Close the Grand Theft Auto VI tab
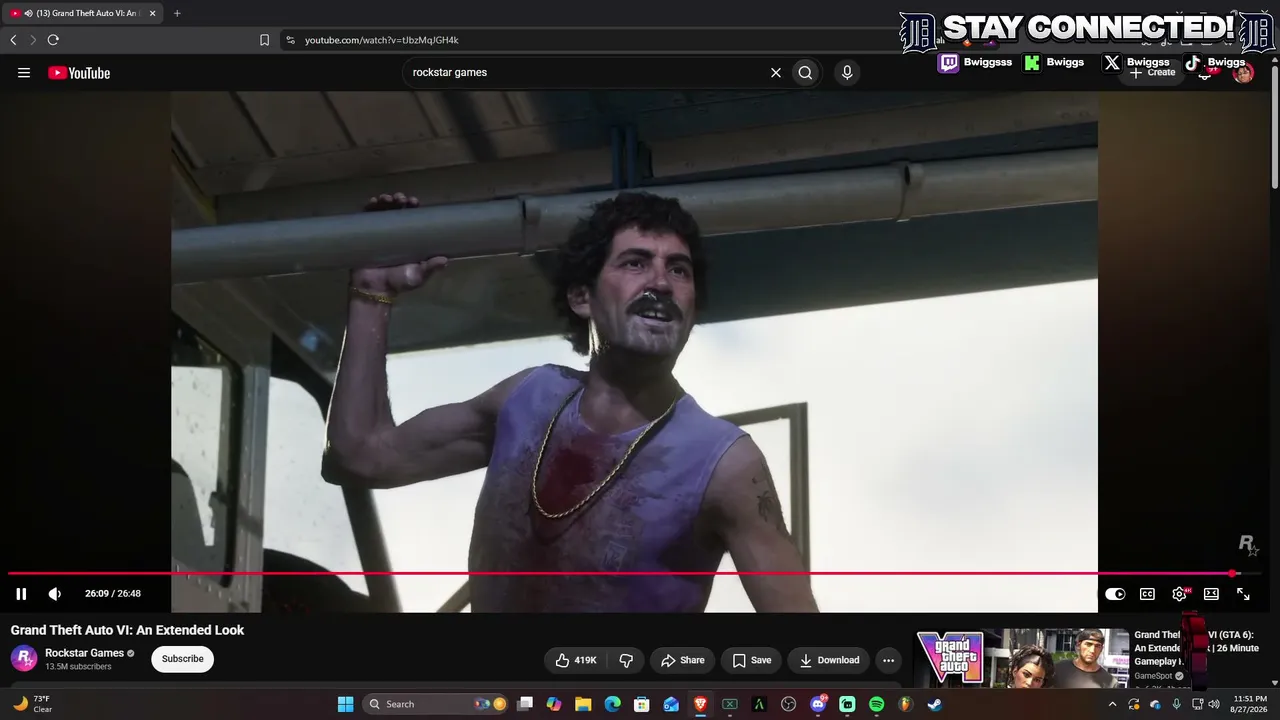 152,13
